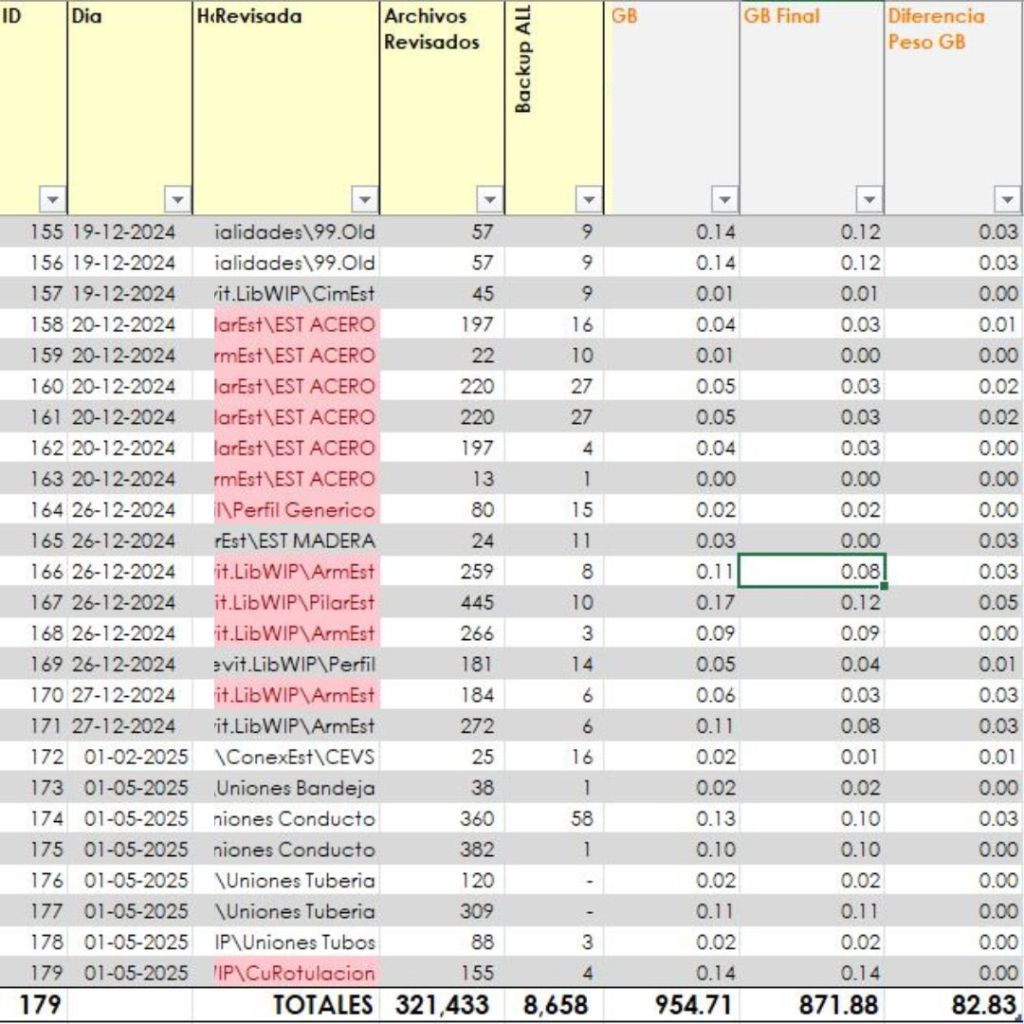1024x1024 pixels.
Task: Open the Dia column filter dropdown
Action: point(177,200)
